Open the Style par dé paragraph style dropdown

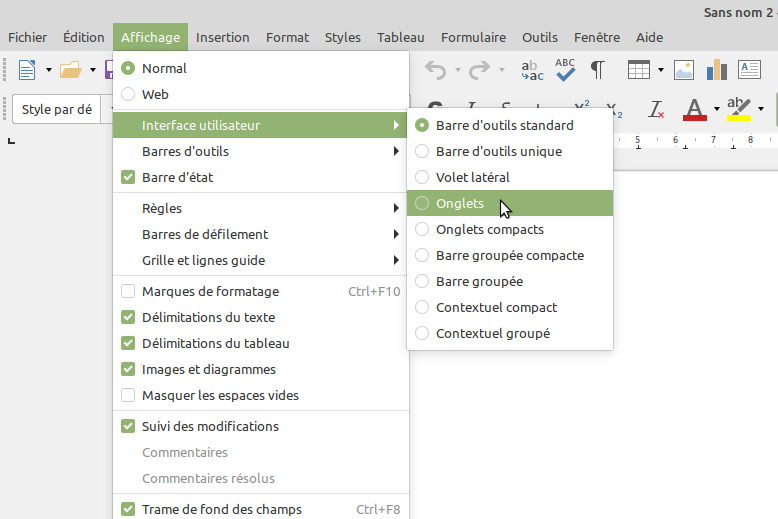point(57,109)
